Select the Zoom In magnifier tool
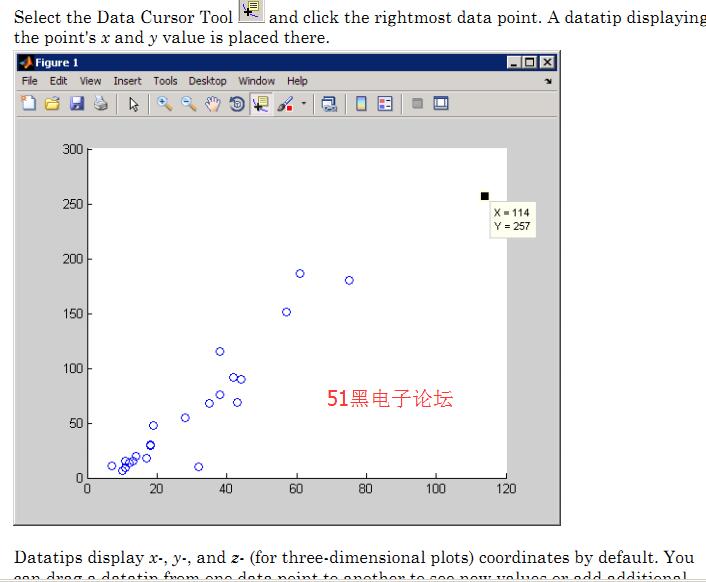 coord(164,103)
